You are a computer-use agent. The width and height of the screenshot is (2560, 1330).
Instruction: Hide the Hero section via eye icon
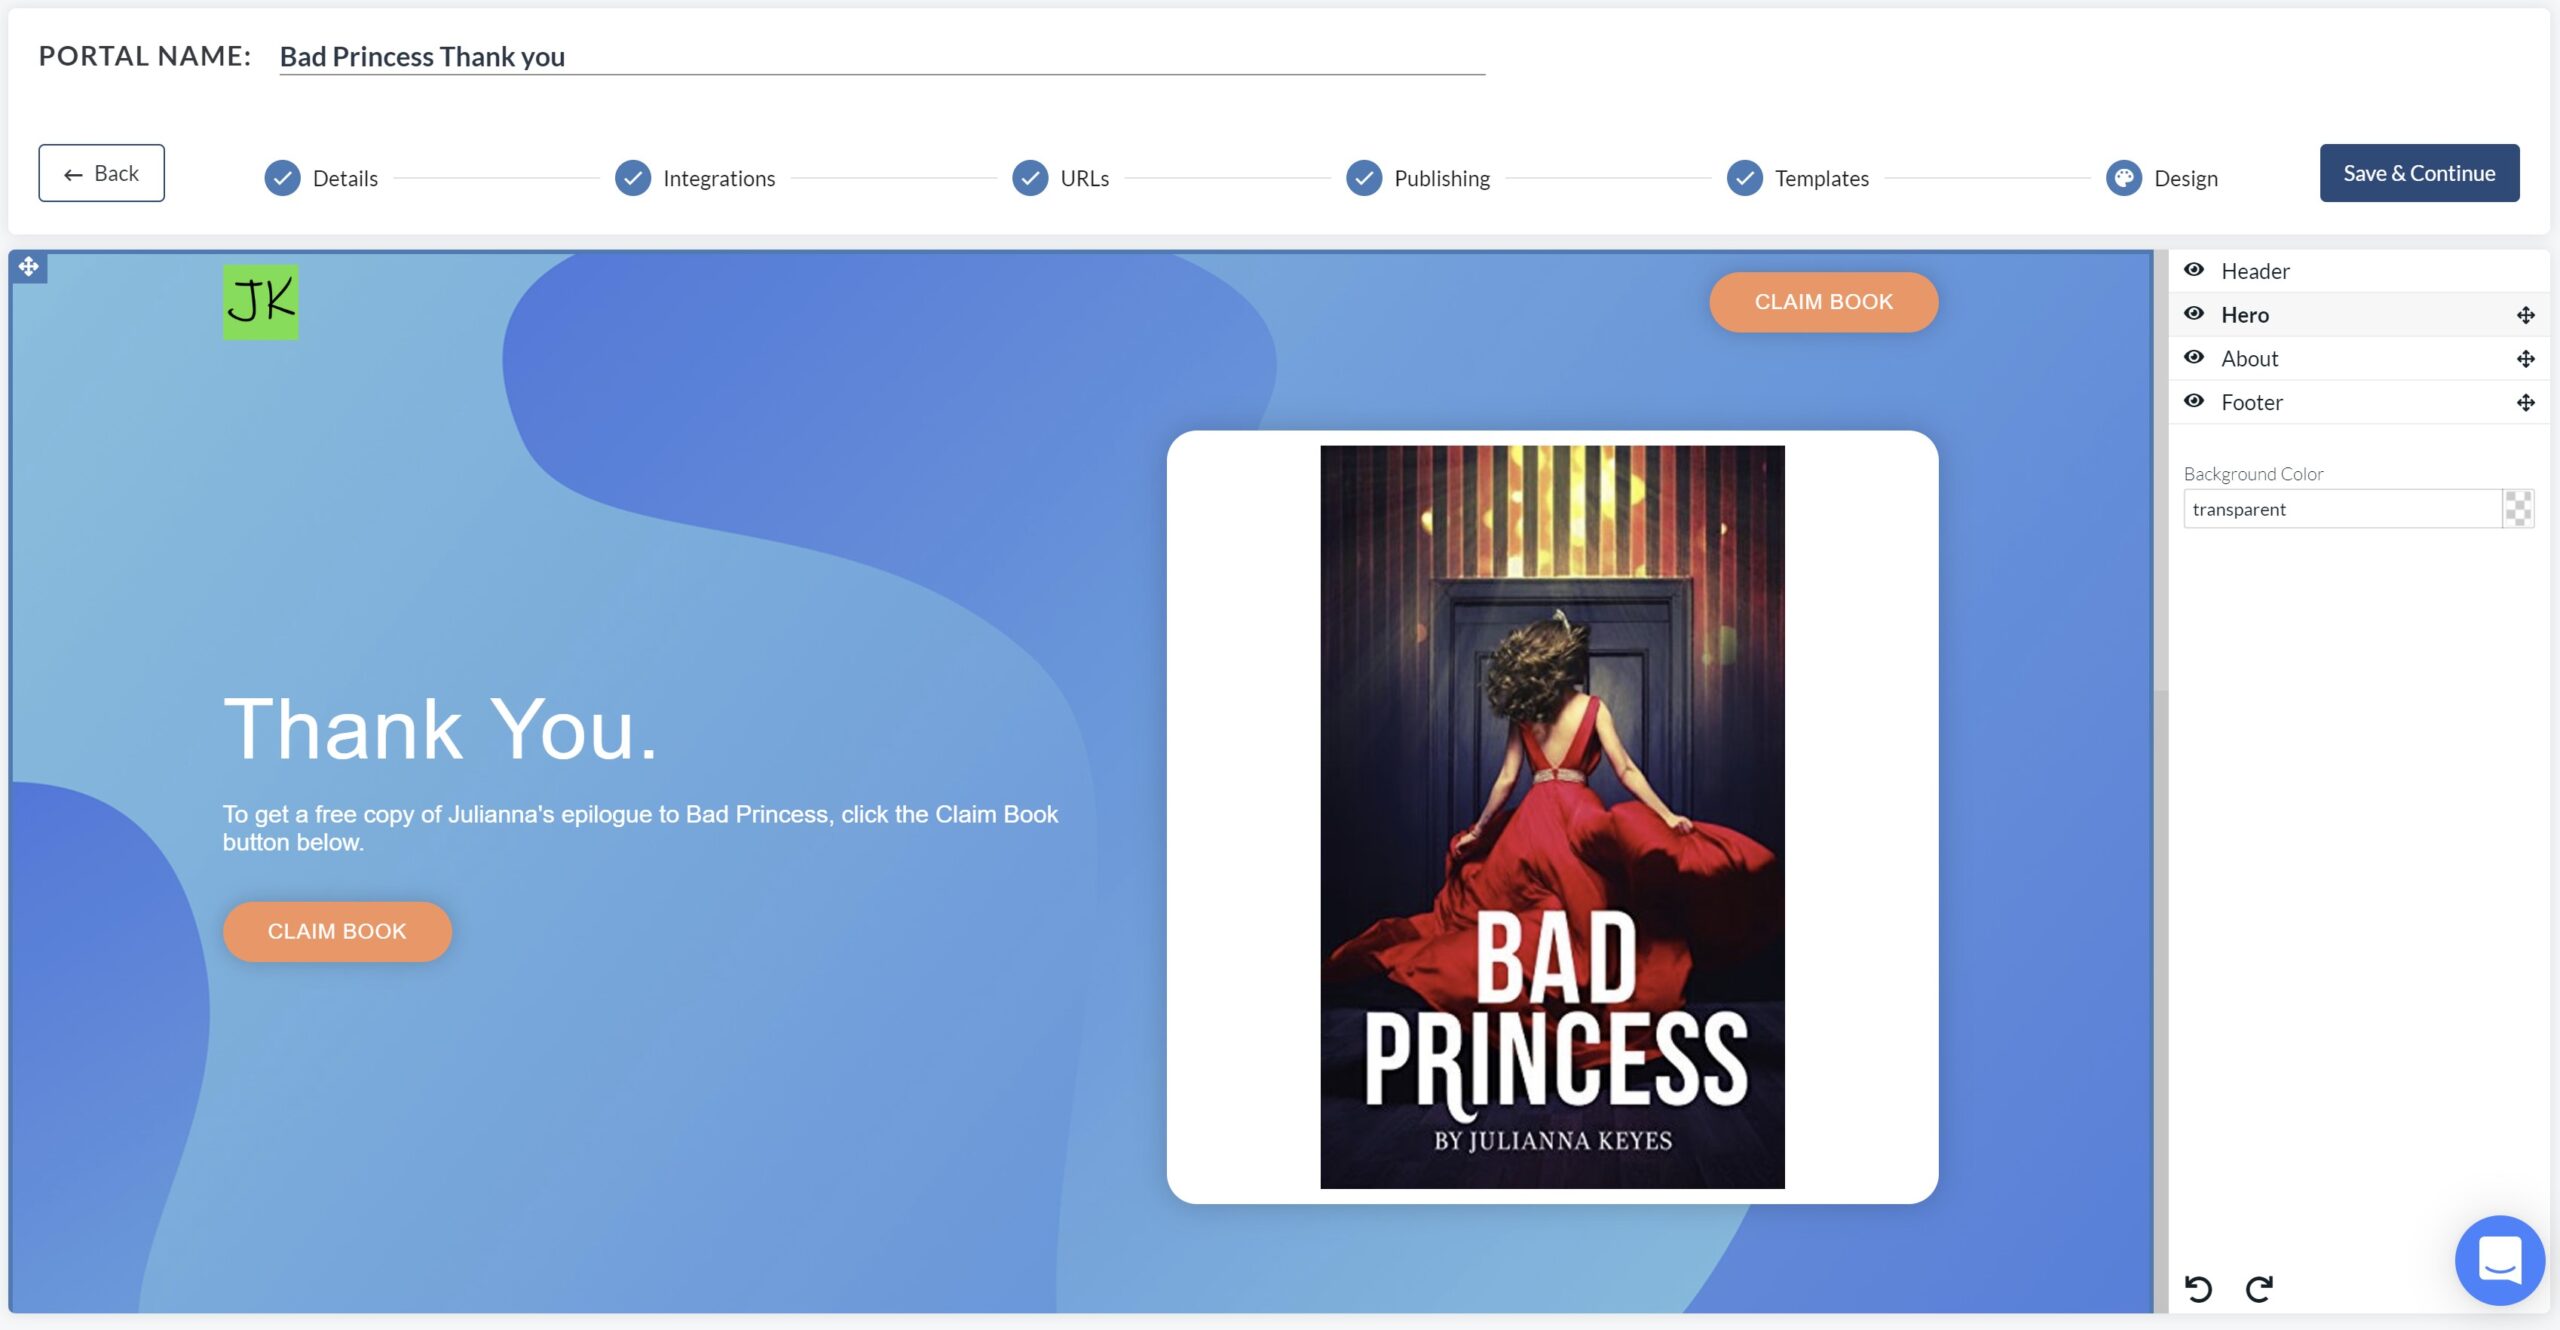pos(2194,314)
